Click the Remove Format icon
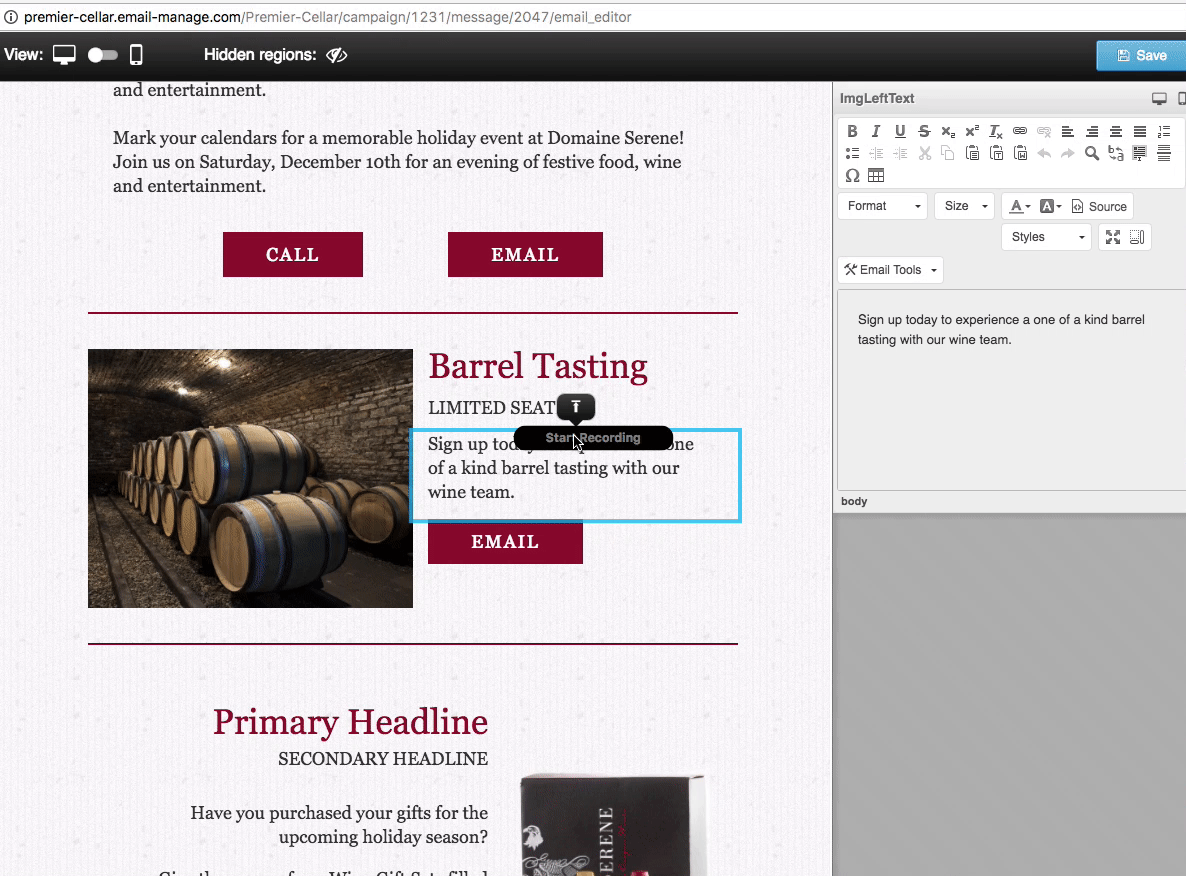The height and width of the screenshot is (876, 1186). click(996, 131)
